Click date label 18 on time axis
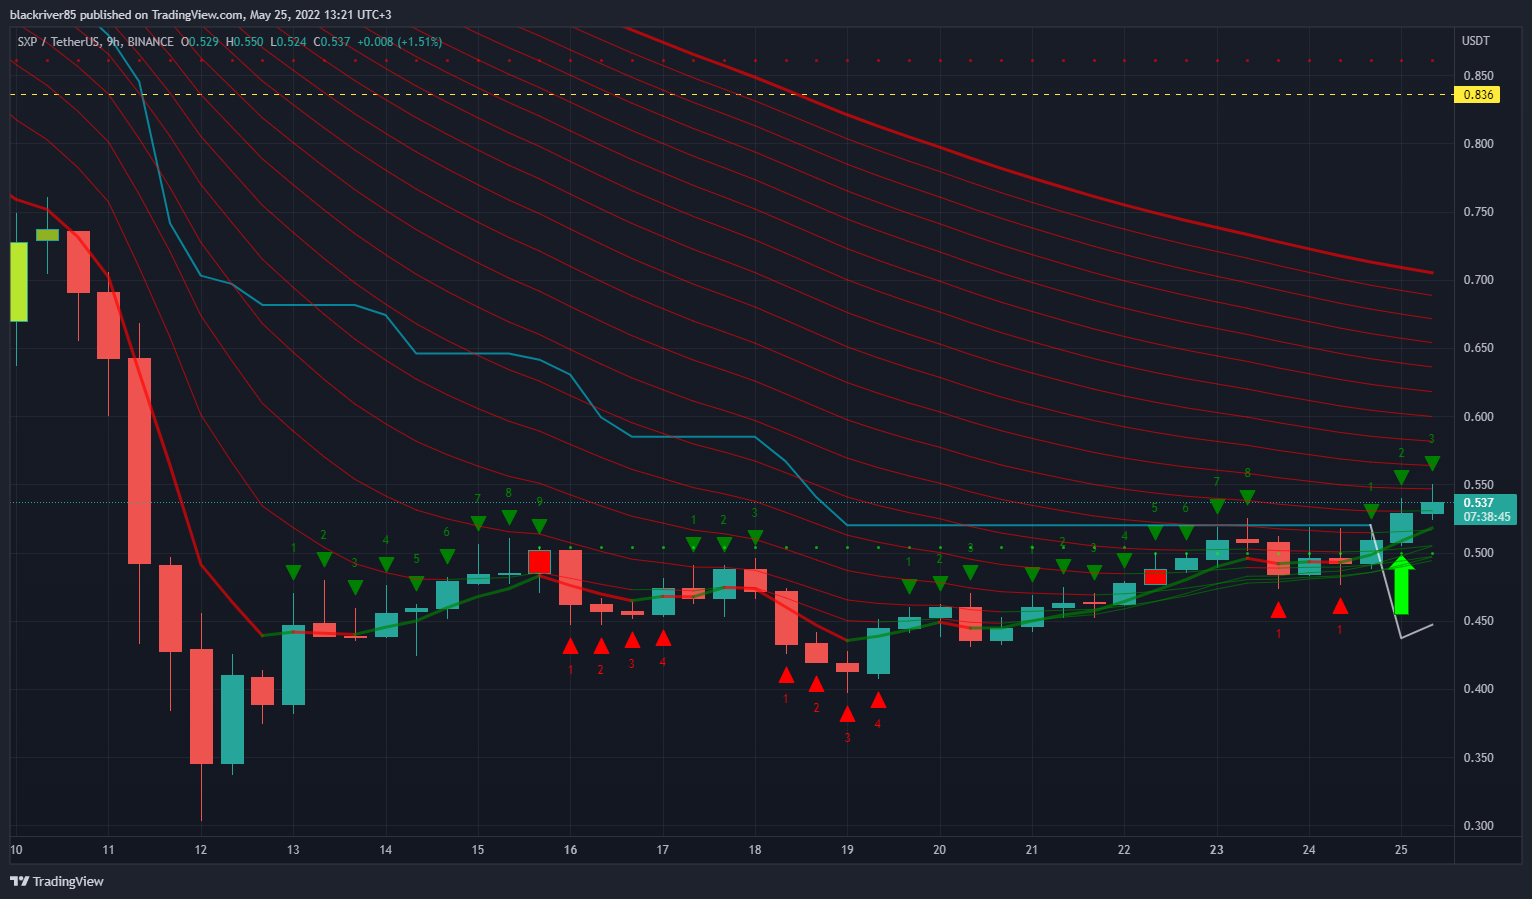 [755, 850]
